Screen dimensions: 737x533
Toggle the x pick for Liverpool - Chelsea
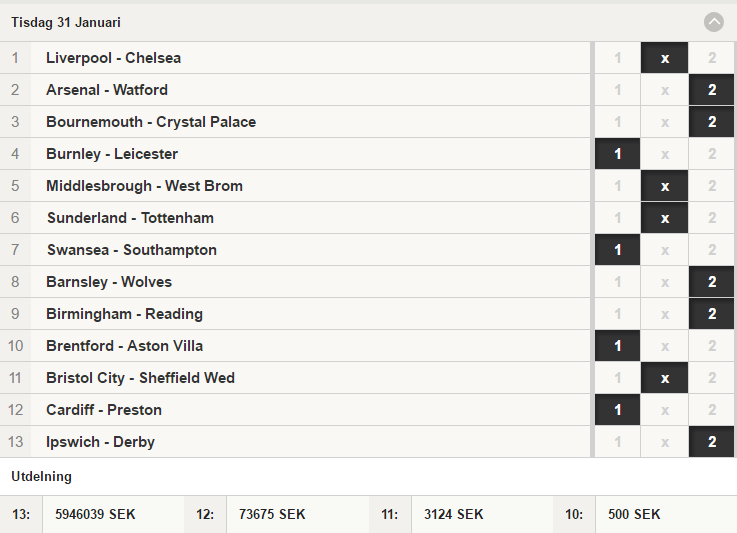tap(665, 58)
